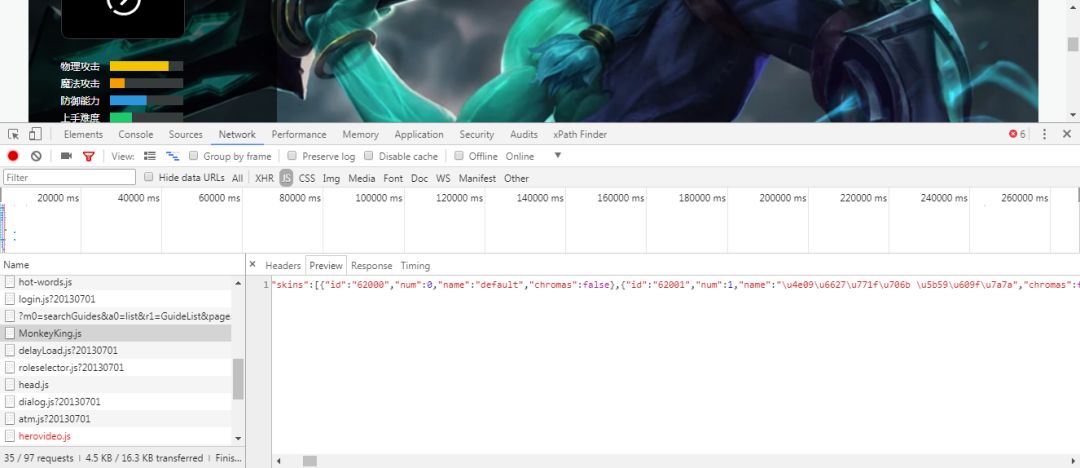Select dialog.js?20130701 request
The height and width of the screenshot is (468, 1080).
(x=116, y=401)
